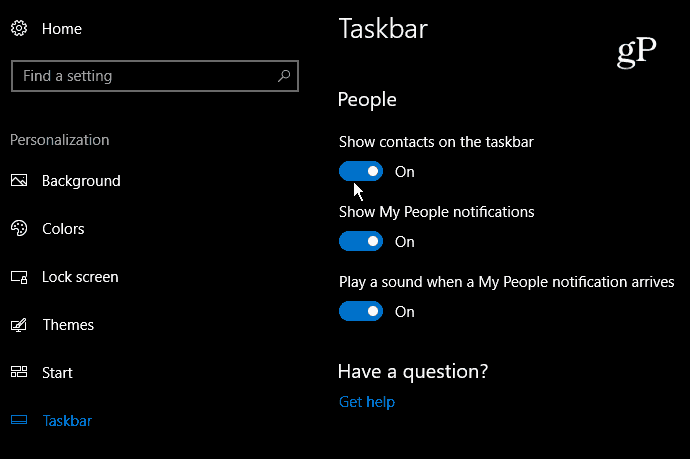
Task: Toggle the My People notification sound switch
Action: click(x=361, y=311)
